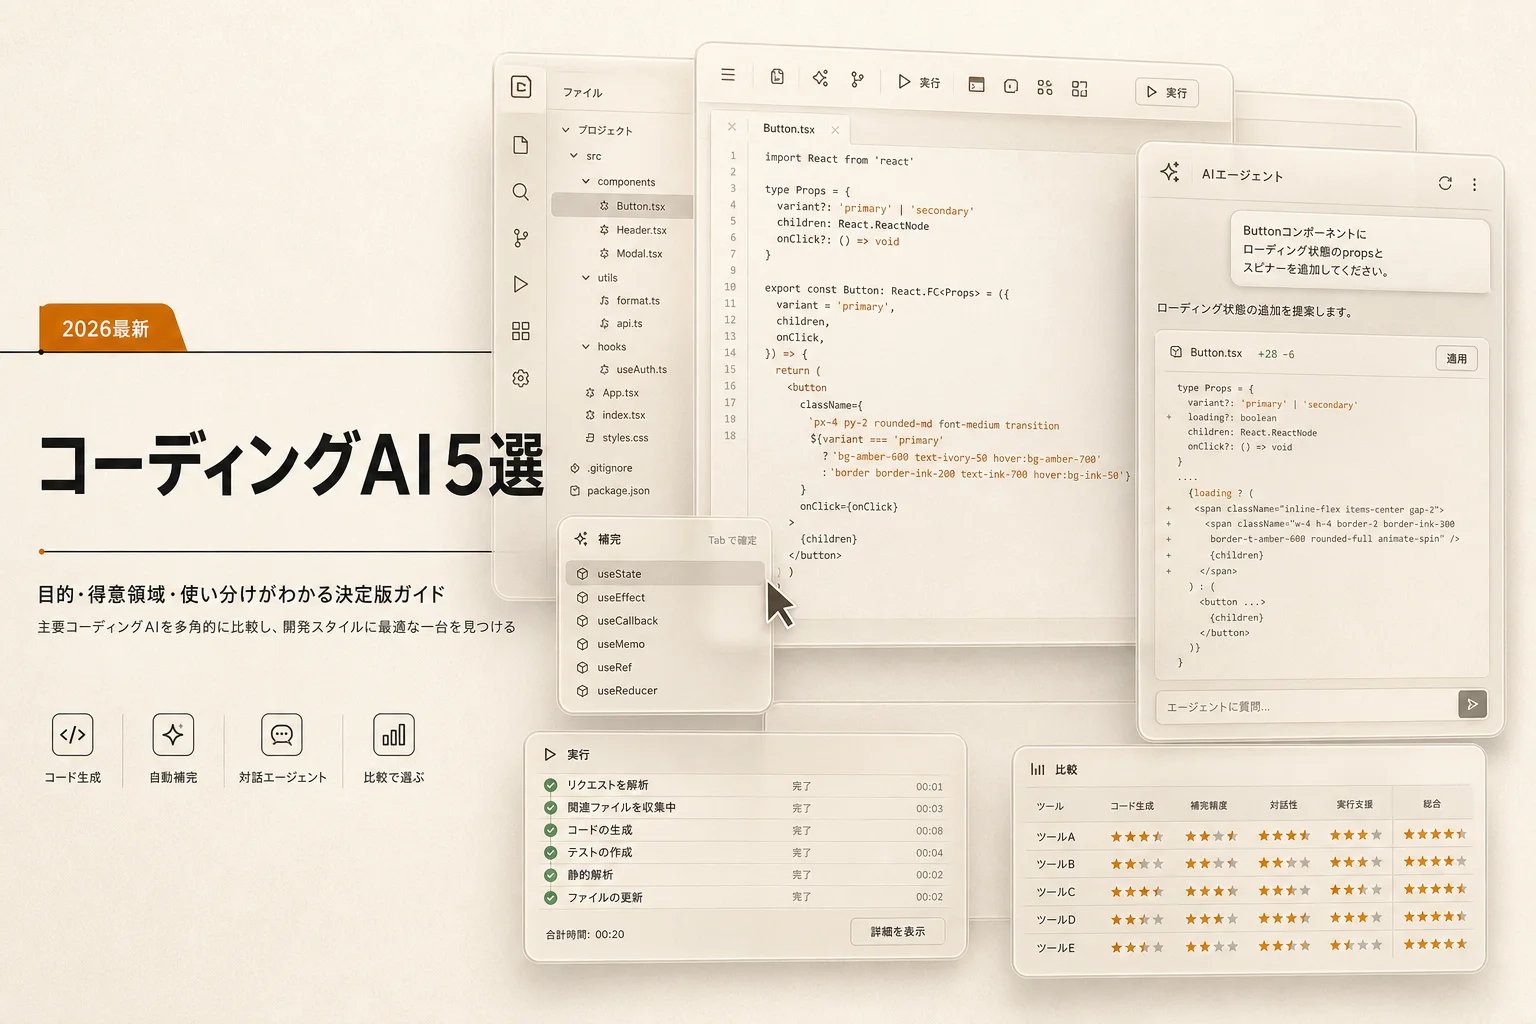1536x1024 pixels.
Task: Click the rounded square icon beside terminal icon
Action: click(1011, 86)
